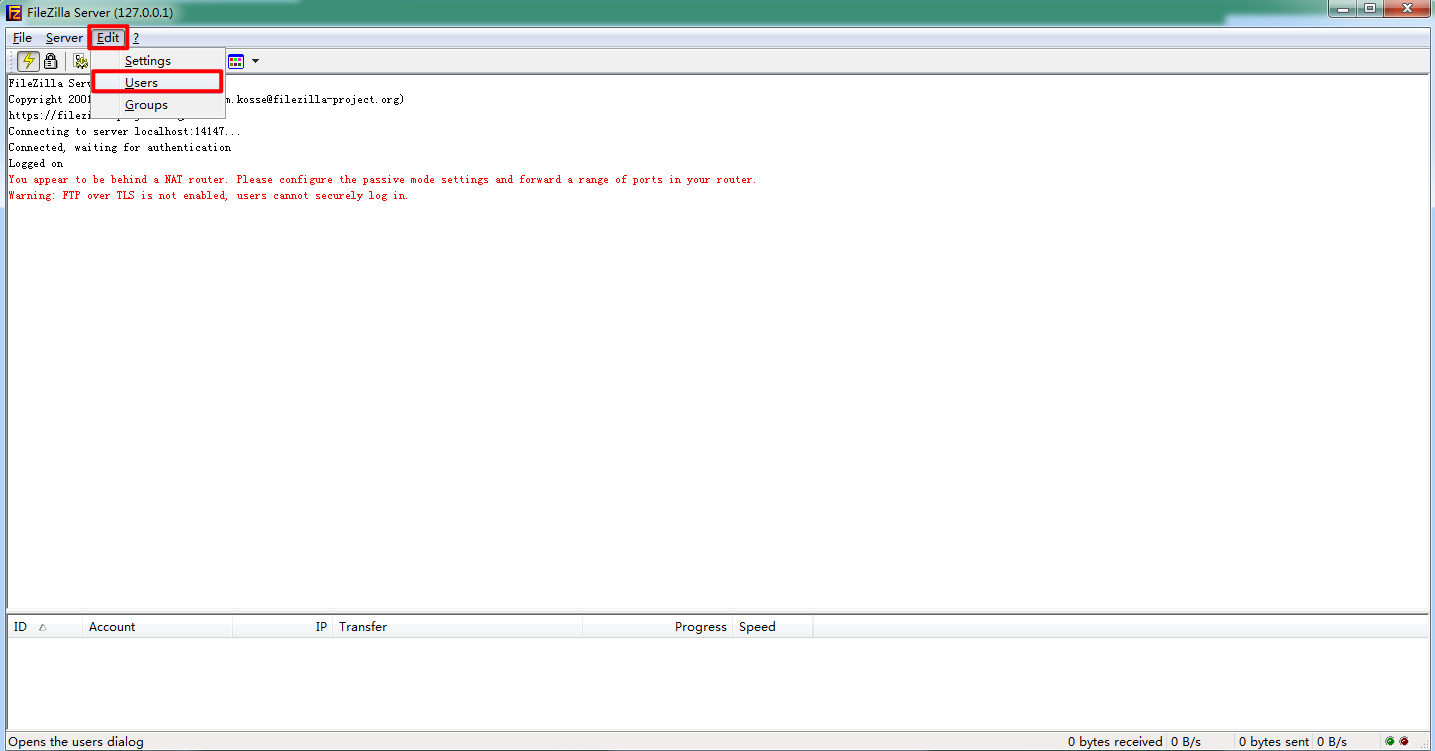The width and height of the screenshot is (1435, 751).
Task: Close the Edit menu via its title
Action: 108,38
